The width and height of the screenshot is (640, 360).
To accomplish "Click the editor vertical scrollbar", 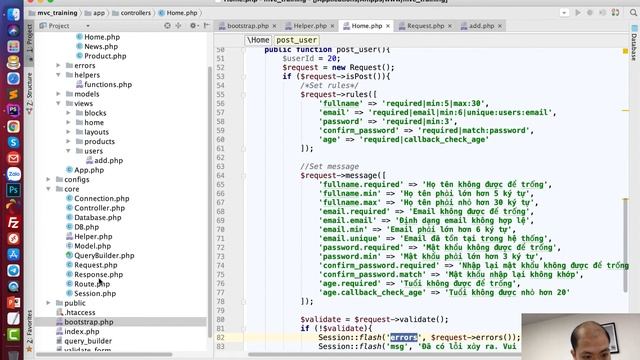I will click(625, 245).
